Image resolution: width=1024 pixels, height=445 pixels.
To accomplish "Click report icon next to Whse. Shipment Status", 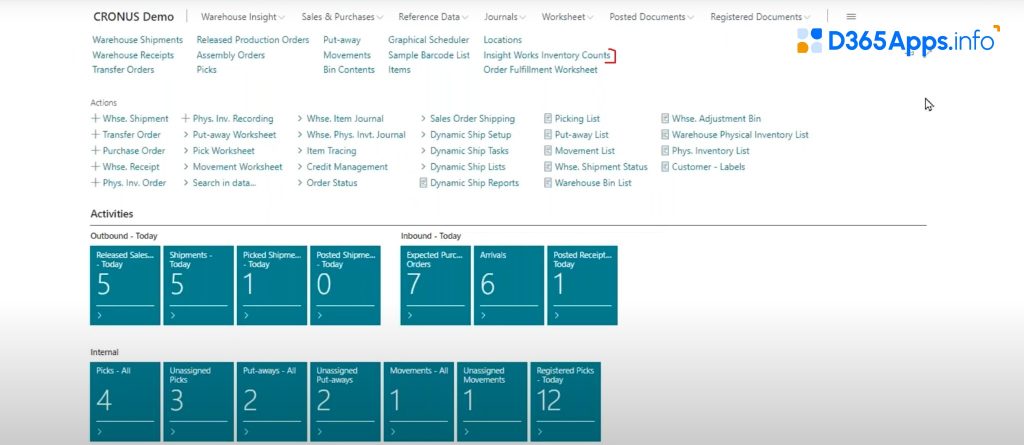I will click(548, 167).
